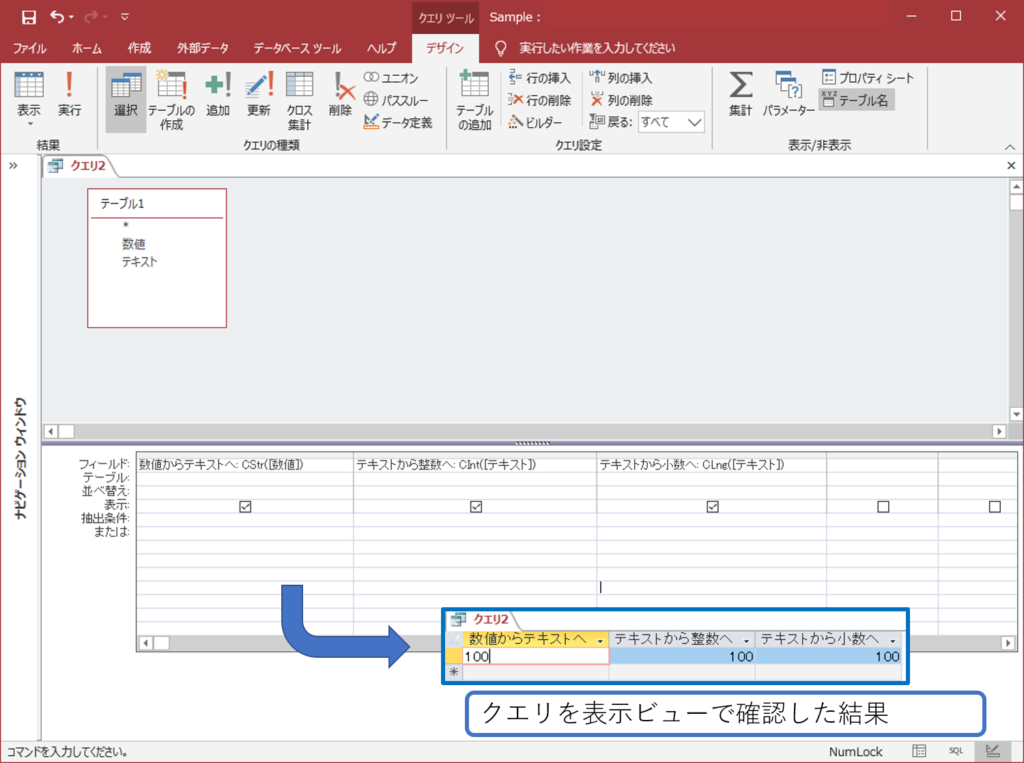Image resolution: width=1024 pixels, height=763 pixels.
Task: Select the デザイン ribbon tab
Action: tap(445, 48)
